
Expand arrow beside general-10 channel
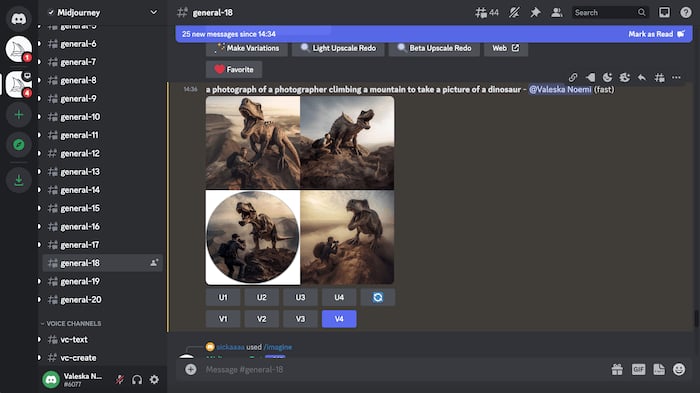[39, 117]
